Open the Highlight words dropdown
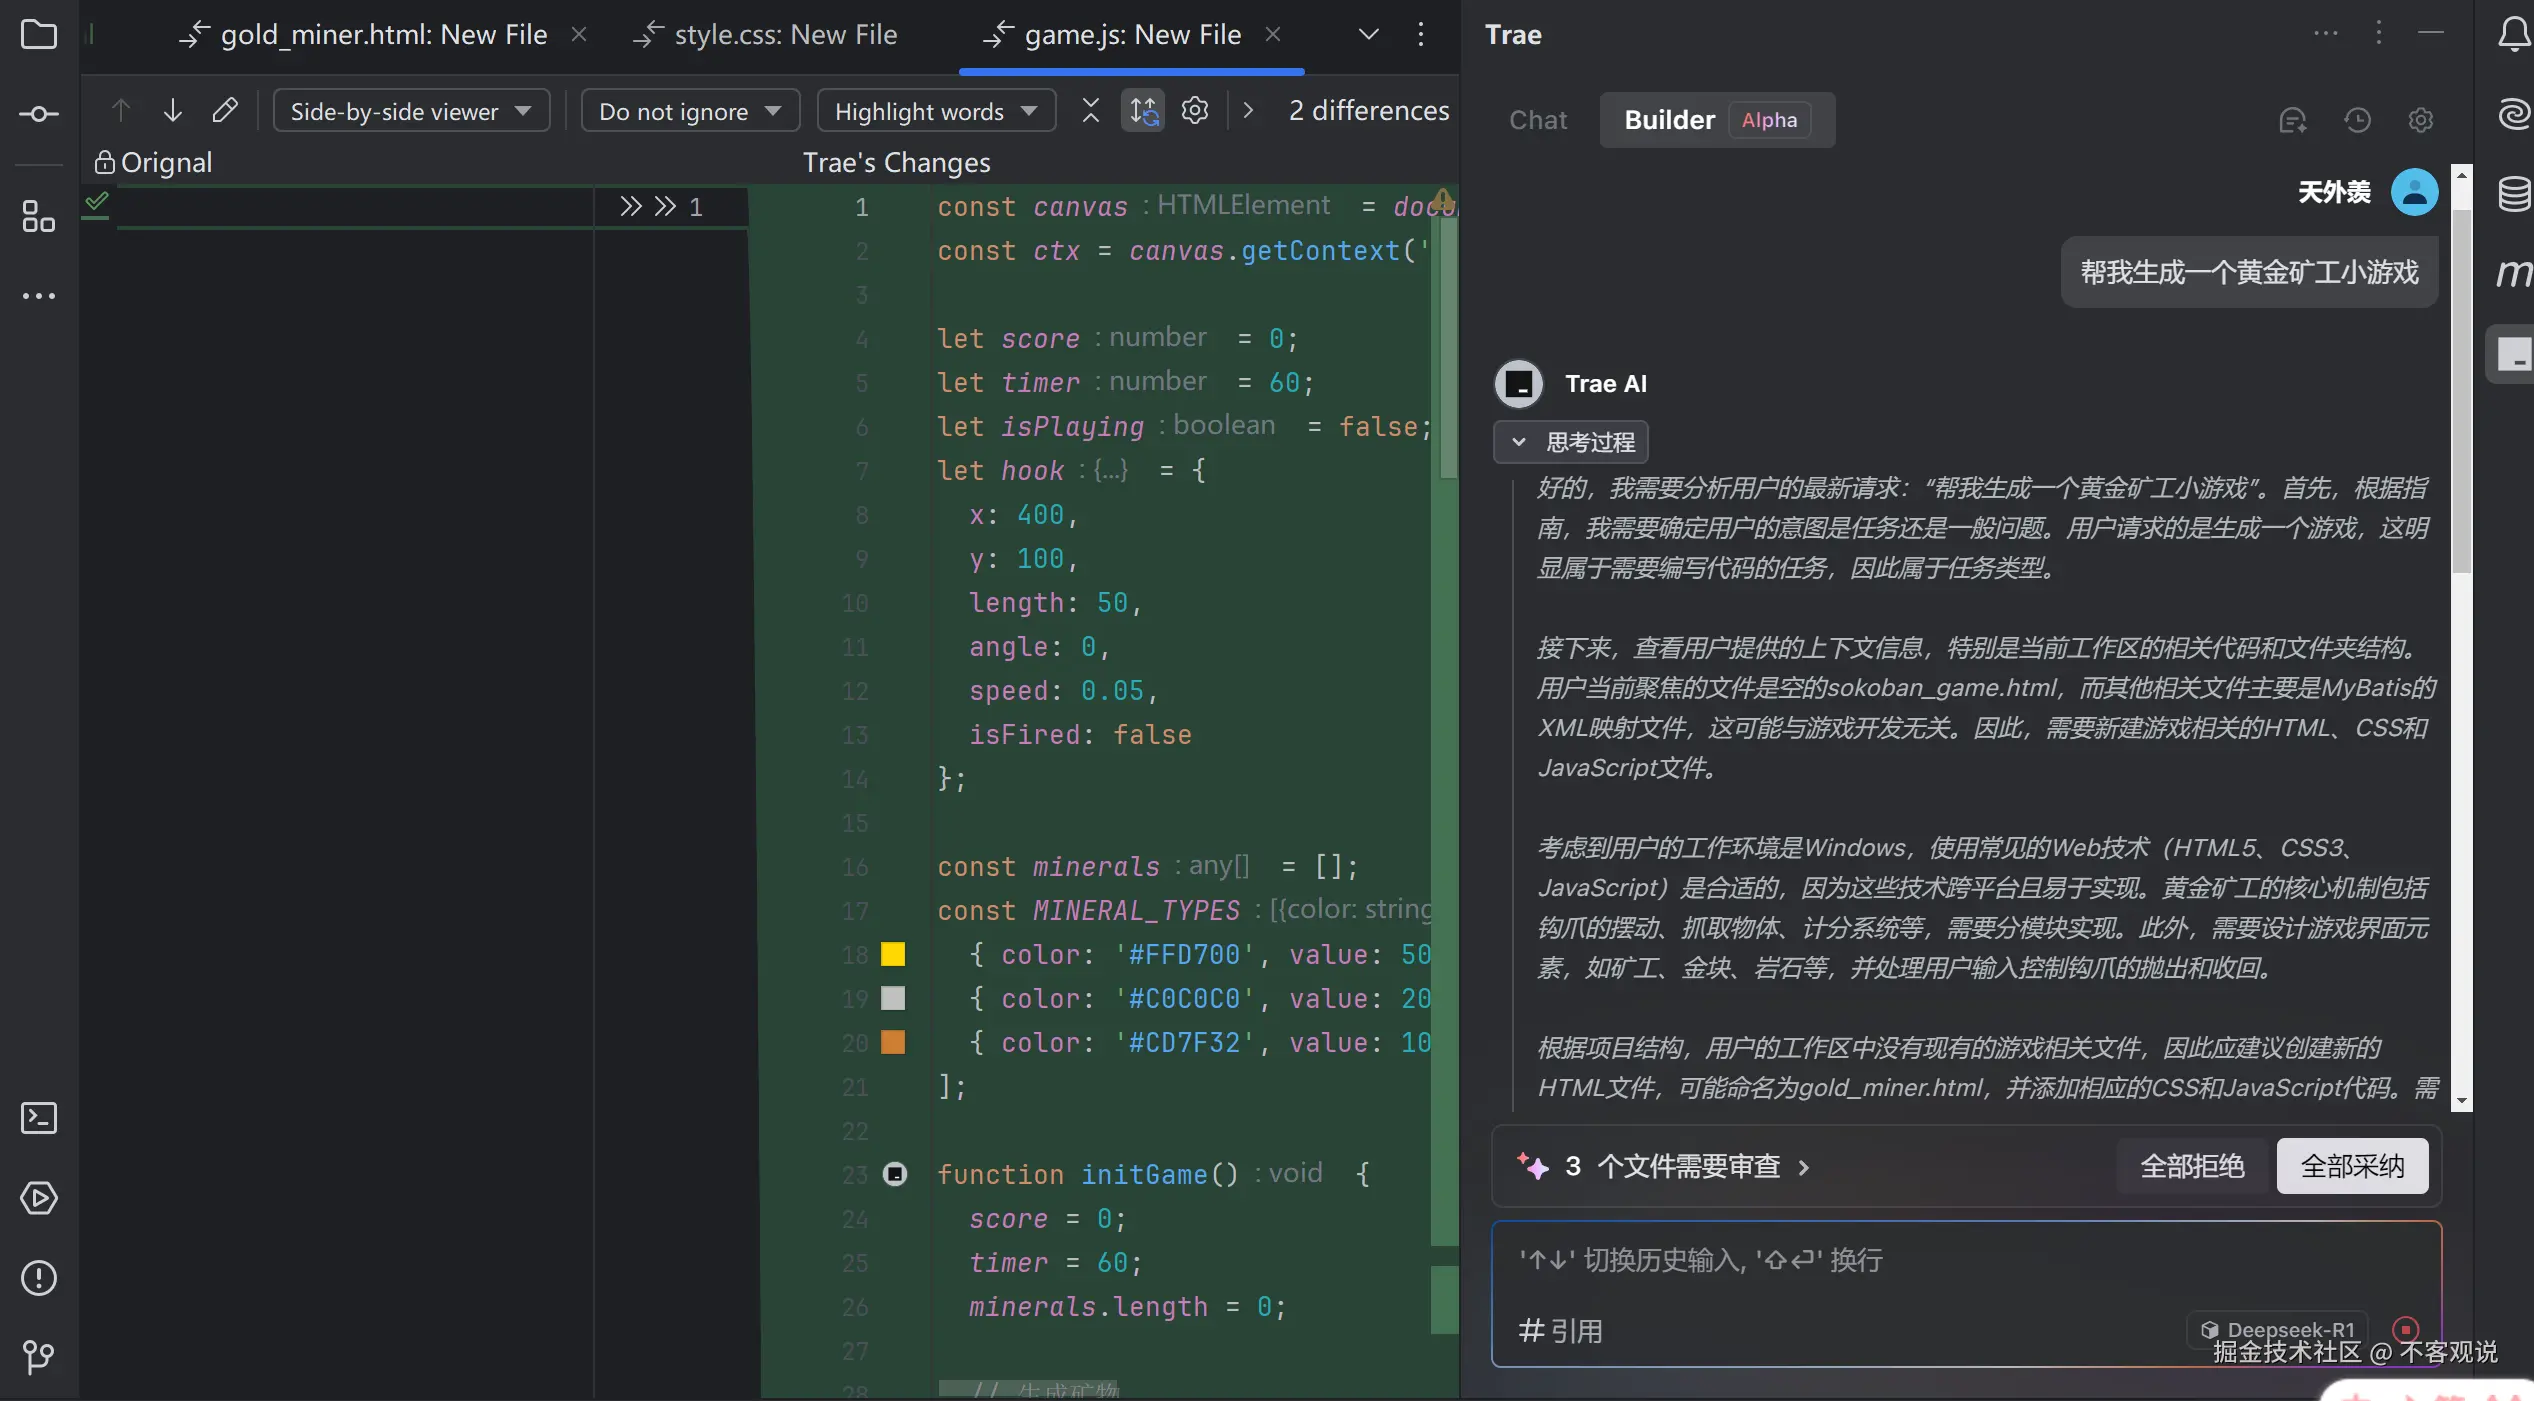The width and height of the screenshot is (2534, 1401). click(x=935, y=111)
